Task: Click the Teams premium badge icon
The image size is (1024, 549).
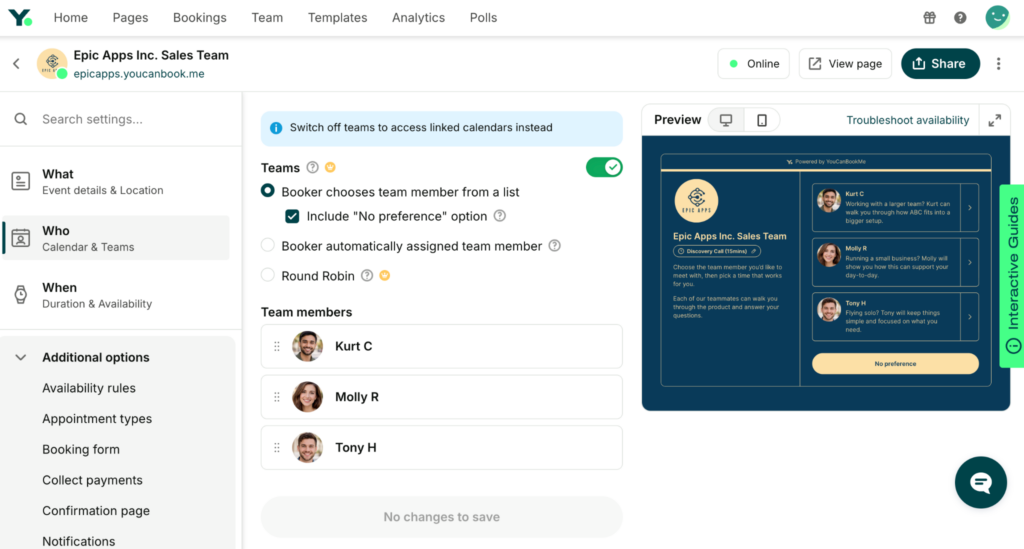Action: [x=330, y=168]
